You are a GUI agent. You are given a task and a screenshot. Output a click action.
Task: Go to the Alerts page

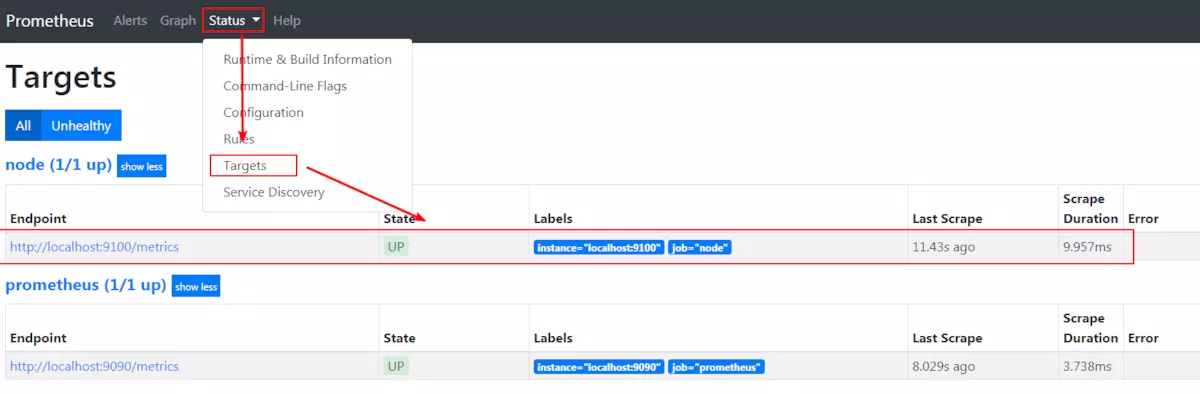point(130,20)
